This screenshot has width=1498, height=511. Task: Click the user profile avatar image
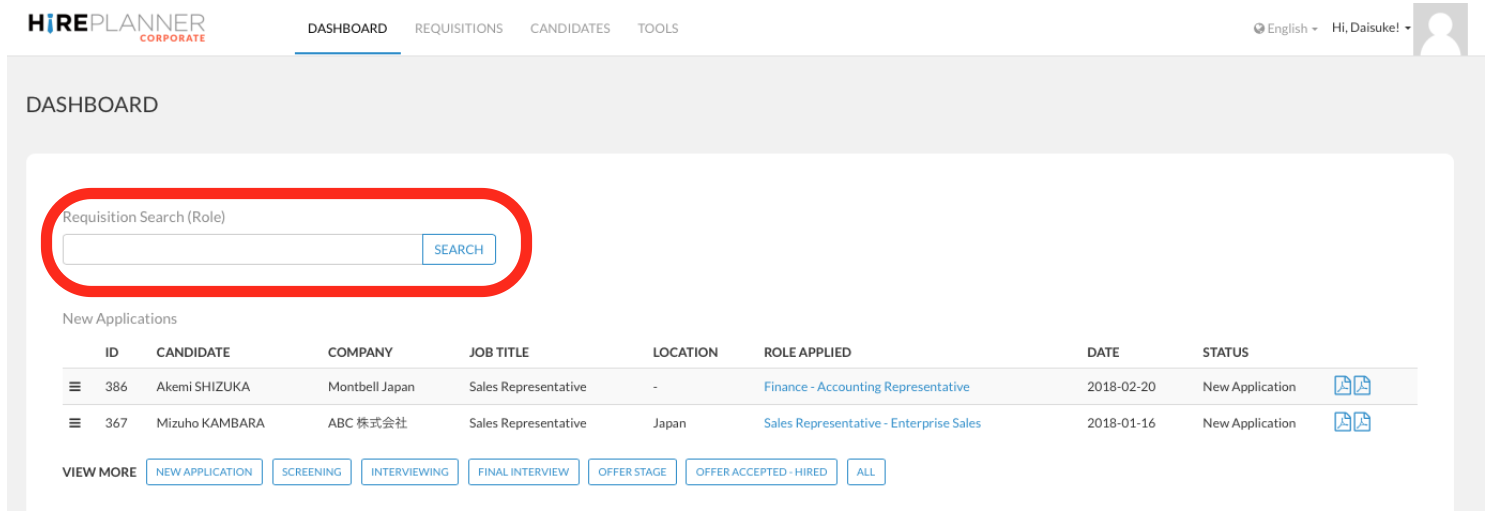(x=1441, y=29)
